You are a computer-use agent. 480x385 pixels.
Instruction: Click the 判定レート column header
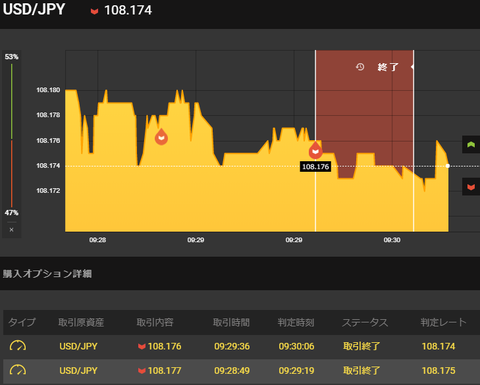[x=443, y=322]
